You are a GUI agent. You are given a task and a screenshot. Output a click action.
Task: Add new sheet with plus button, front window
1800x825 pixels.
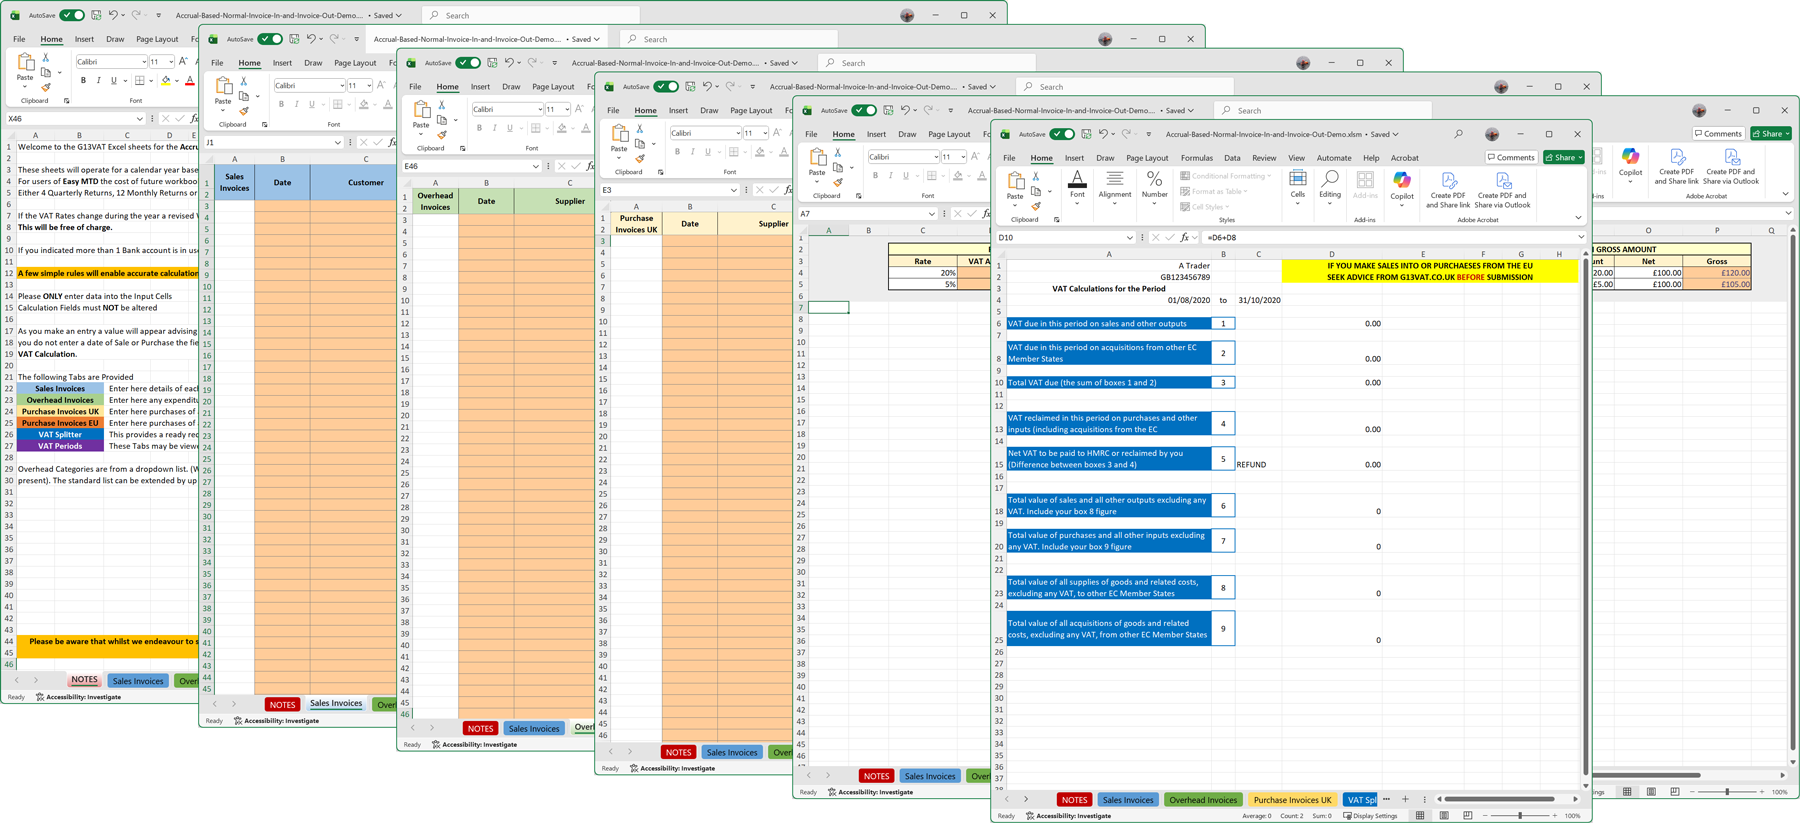coord(1405,799)
